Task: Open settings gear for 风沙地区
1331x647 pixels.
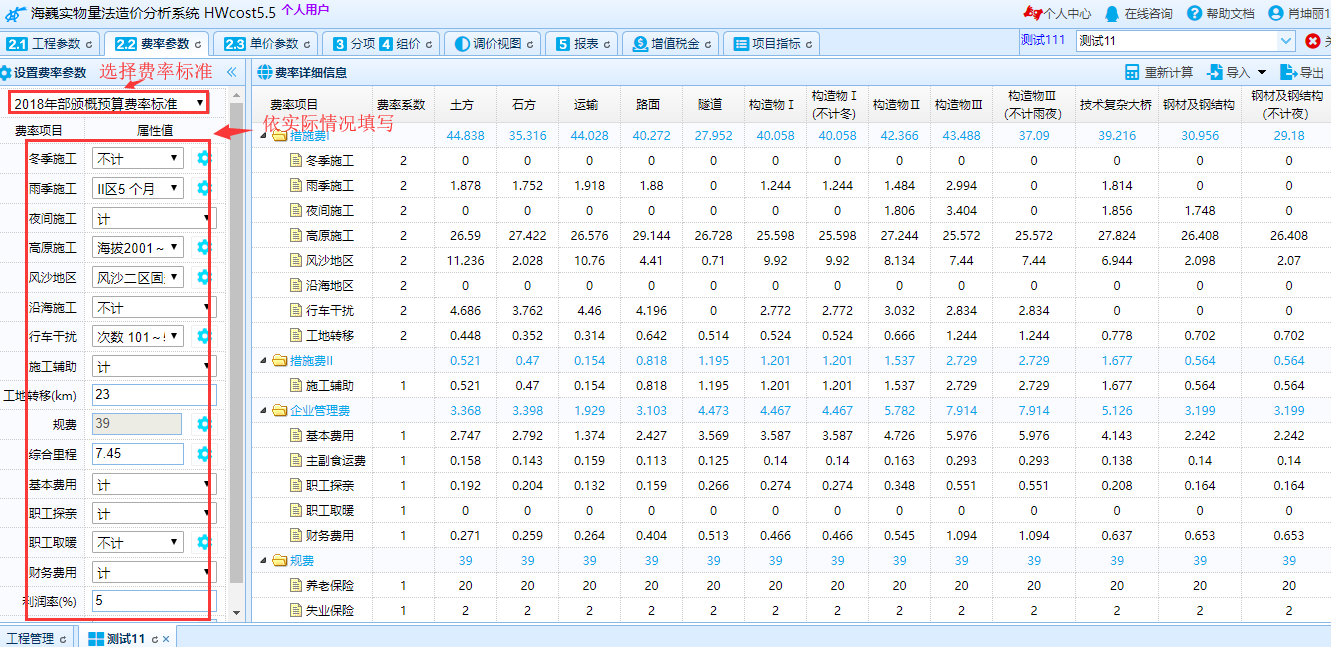Action: (204, 277)
